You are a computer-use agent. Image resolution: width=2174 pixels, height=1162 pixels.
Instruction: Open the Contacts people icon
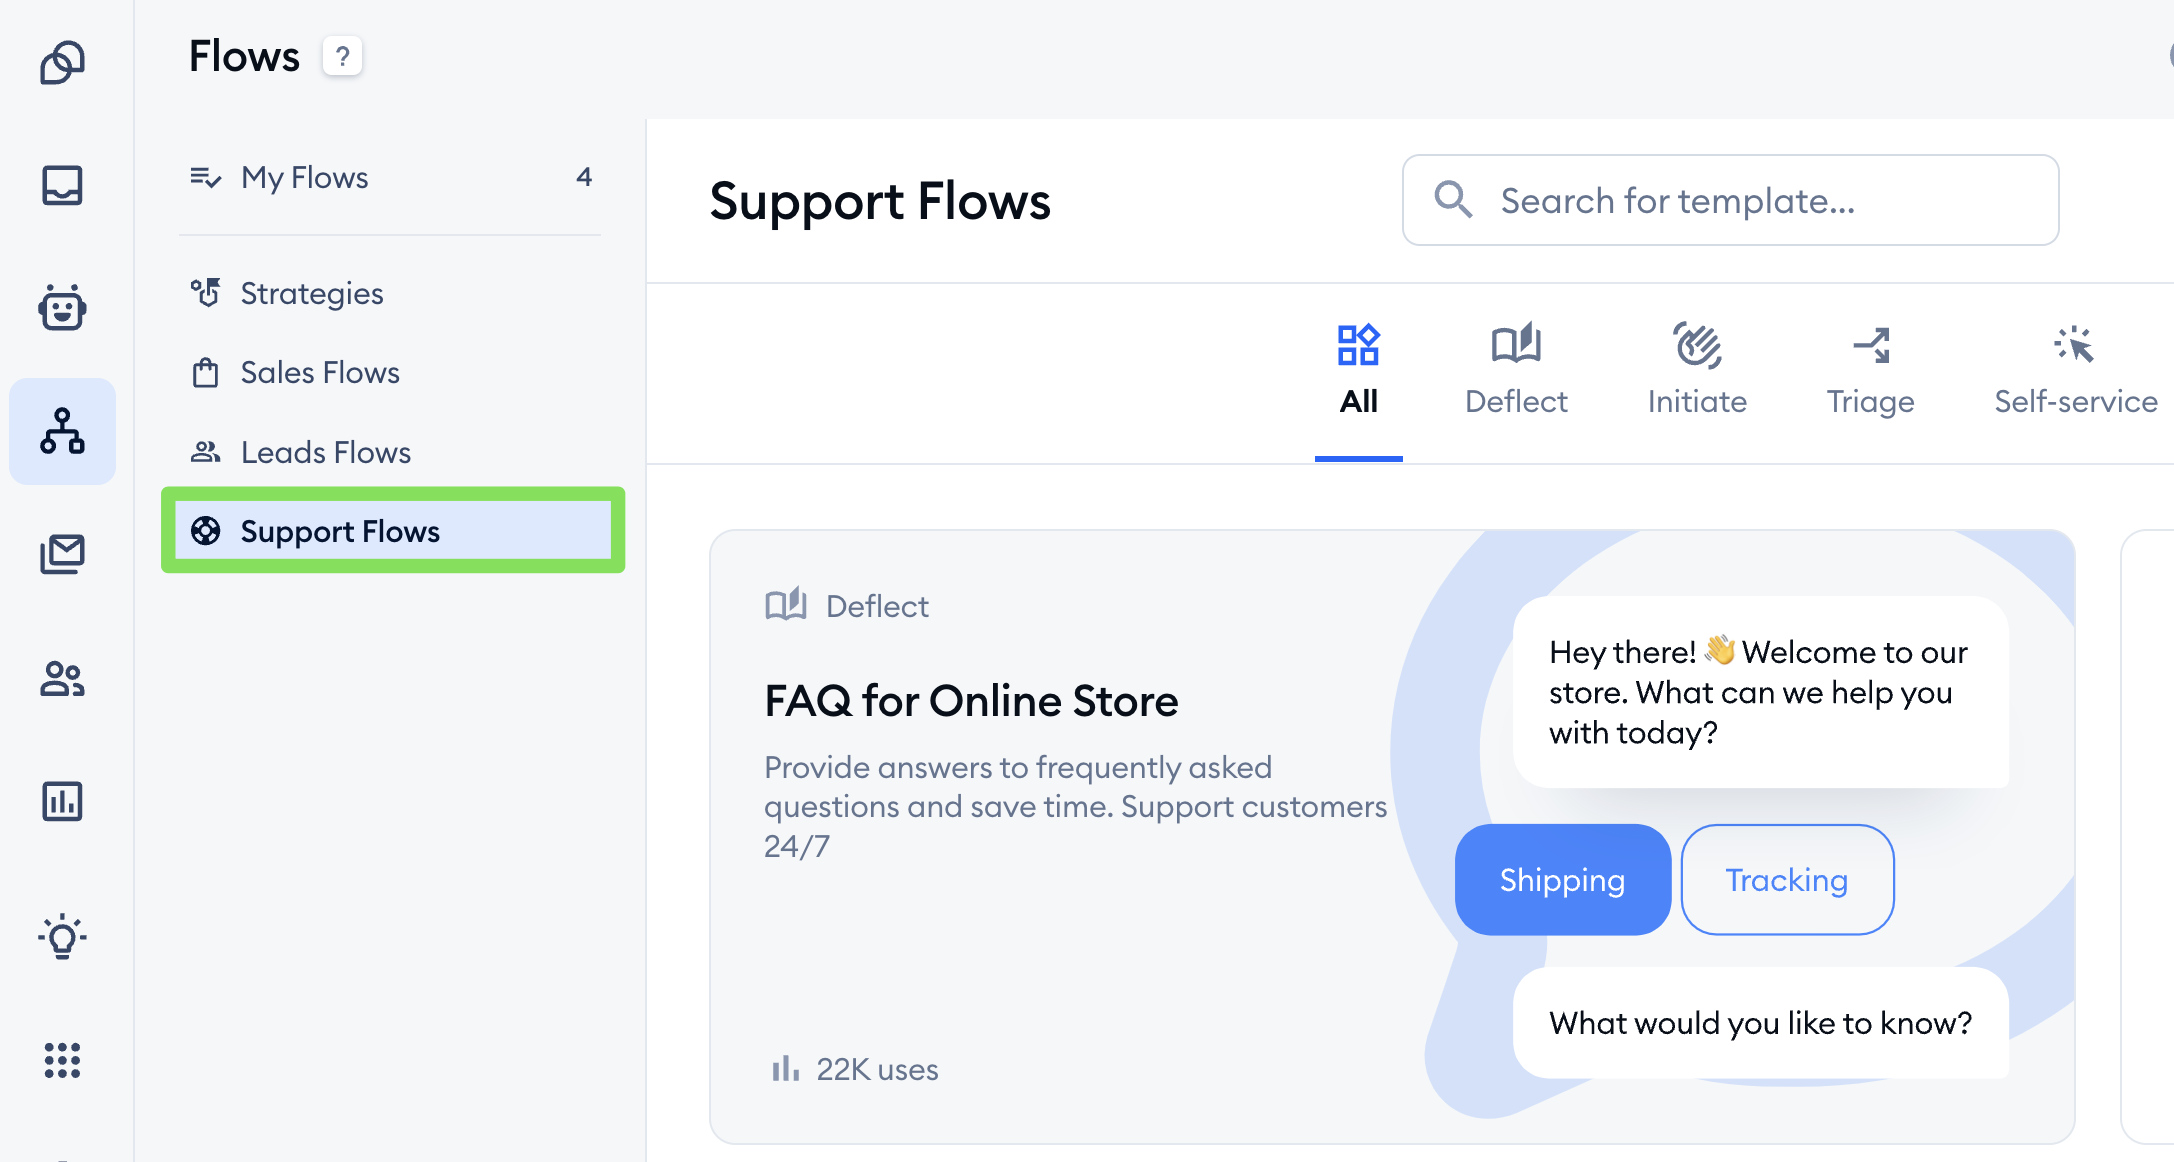[62, 679]
